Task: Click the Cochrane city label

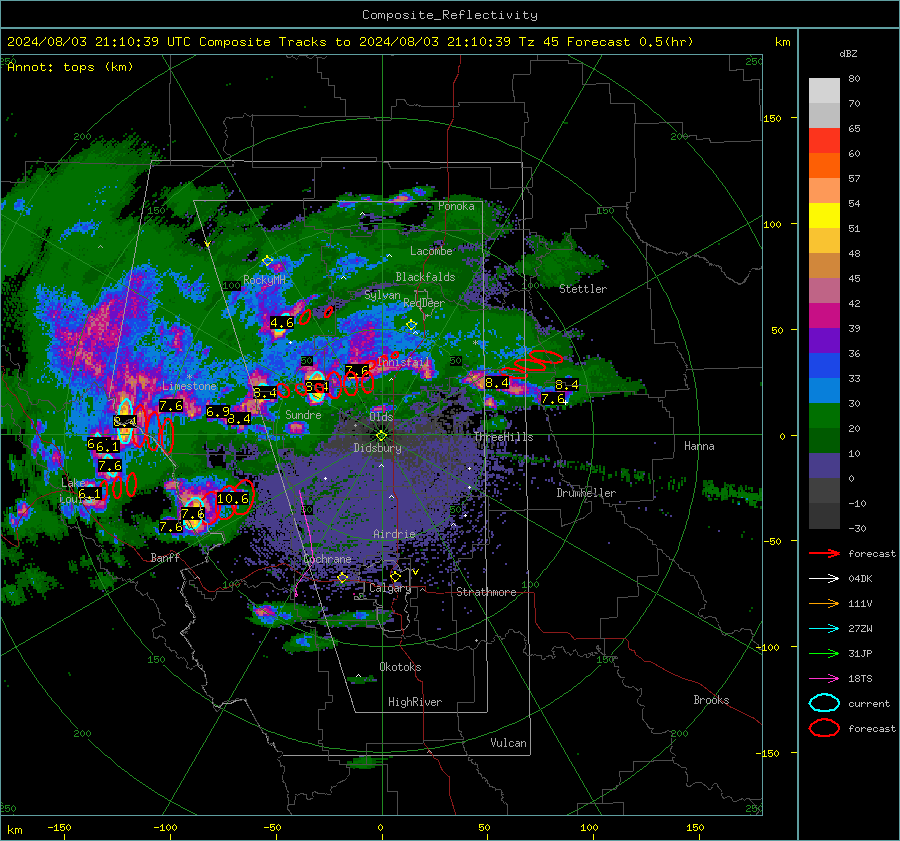Action: [x=327, y=559]
